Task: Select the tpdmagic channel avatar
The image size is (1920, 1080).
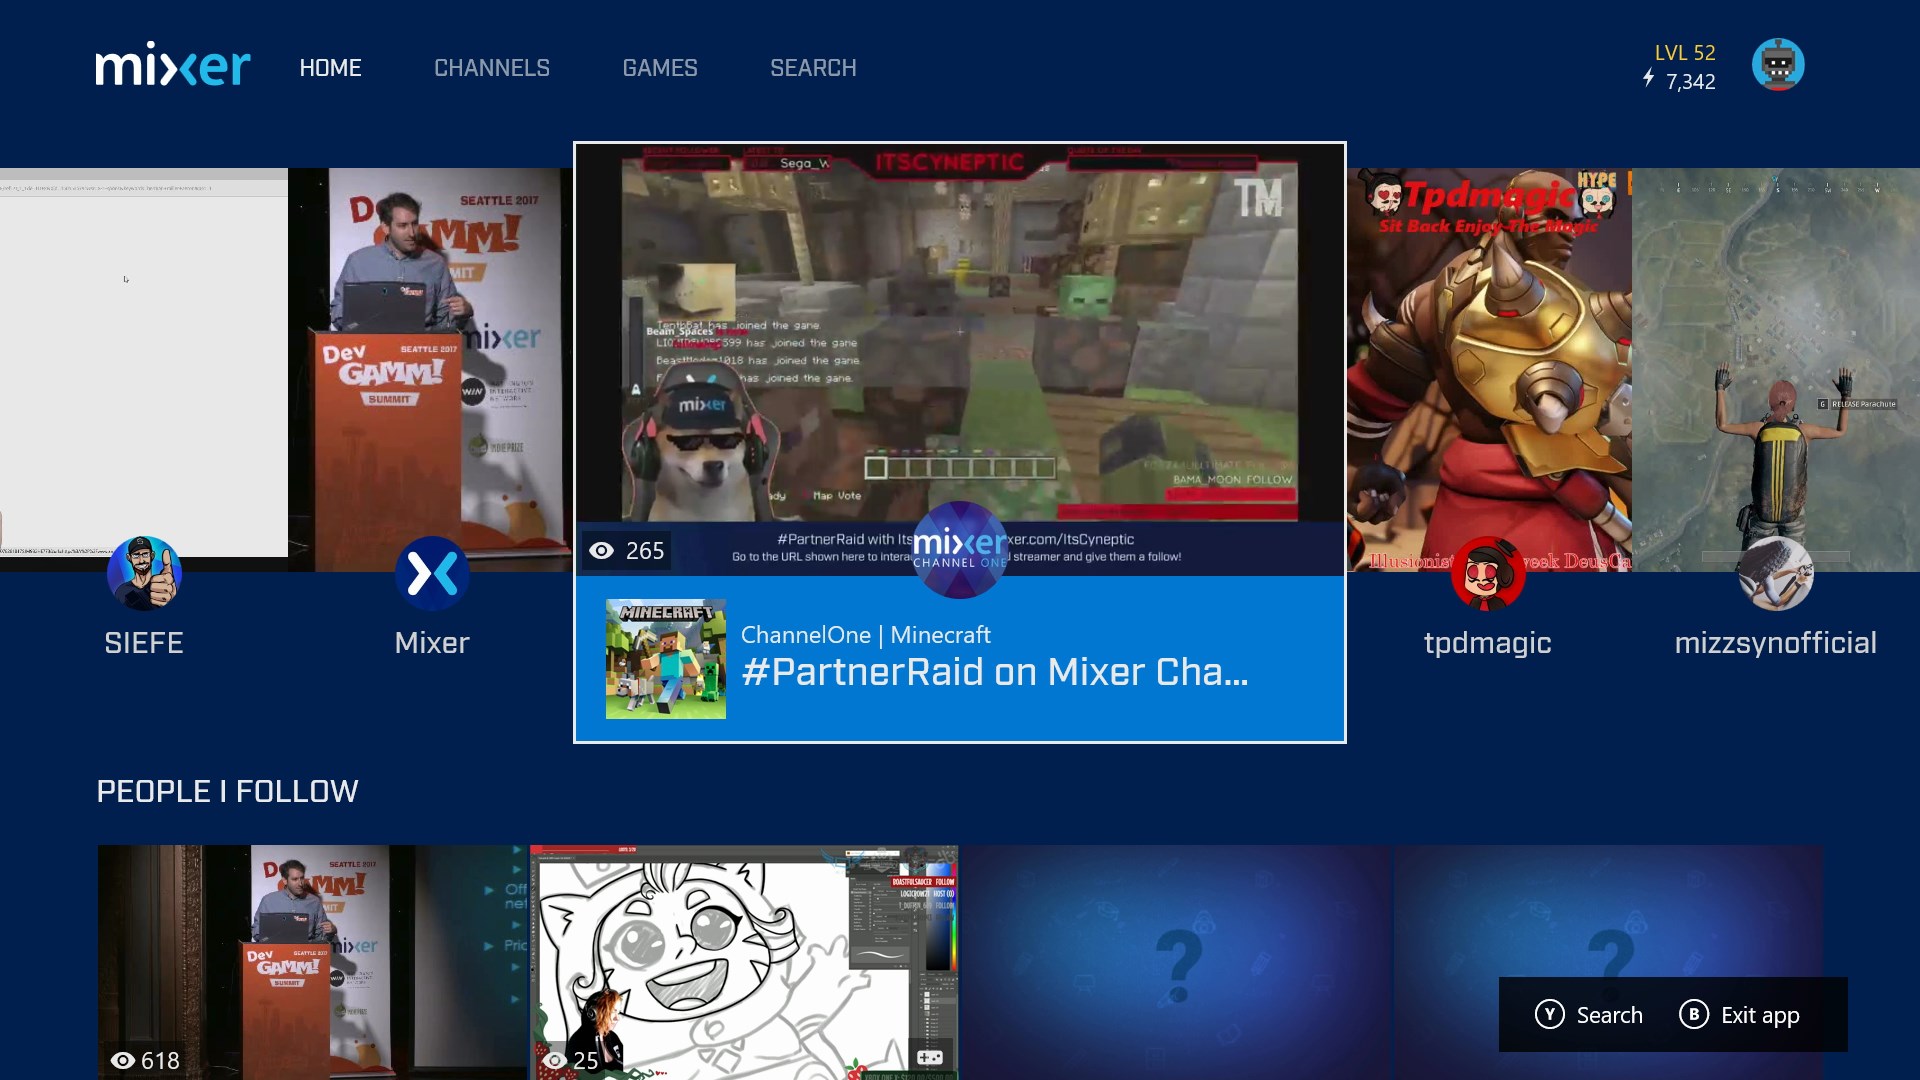Action: point(1487,573)
